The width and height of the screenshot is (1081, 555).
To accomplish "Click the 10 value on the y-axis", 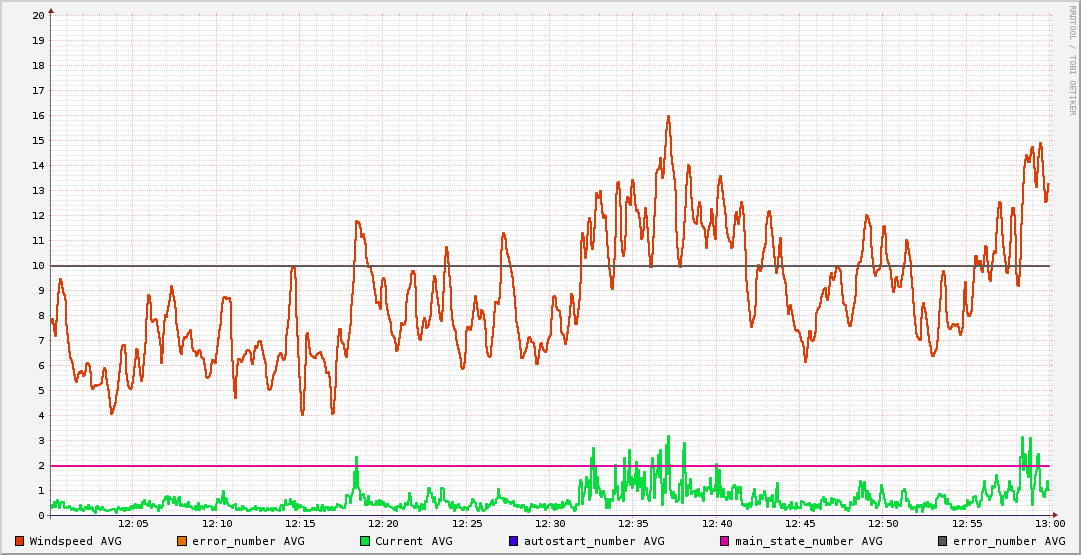I will 38,266.
